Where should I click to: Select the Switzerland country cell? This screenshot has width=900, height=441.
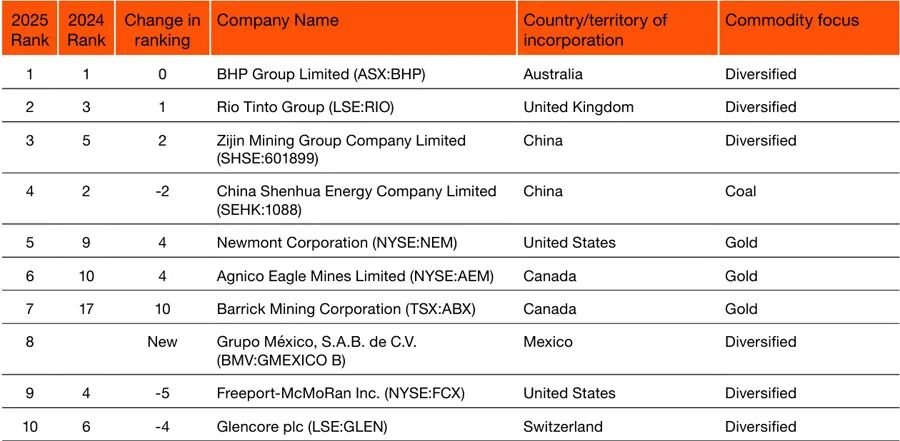(563, 427)
